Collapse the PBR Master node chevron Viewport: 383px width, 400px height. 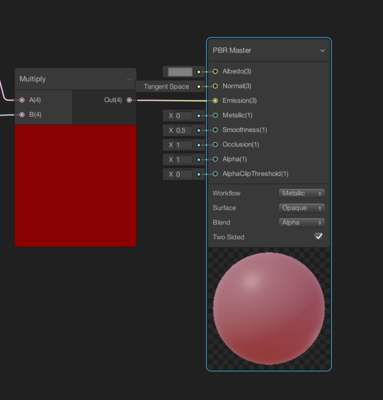point(322,51)
